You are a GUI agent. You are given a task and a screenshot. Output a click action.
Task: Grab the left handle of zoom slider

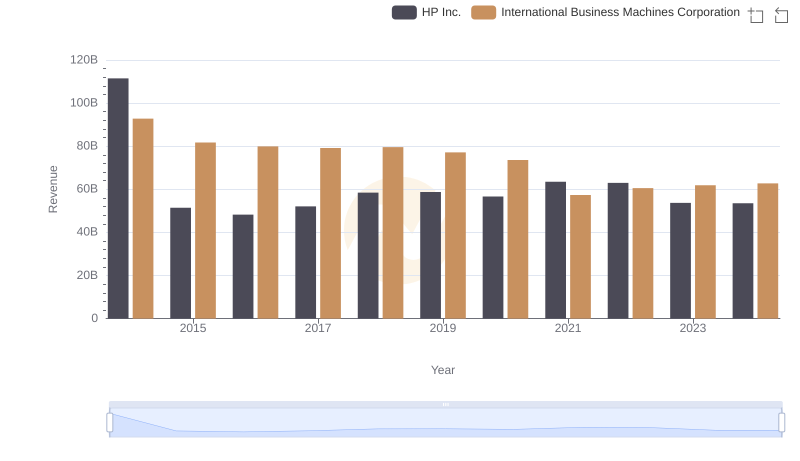(110, 423)
